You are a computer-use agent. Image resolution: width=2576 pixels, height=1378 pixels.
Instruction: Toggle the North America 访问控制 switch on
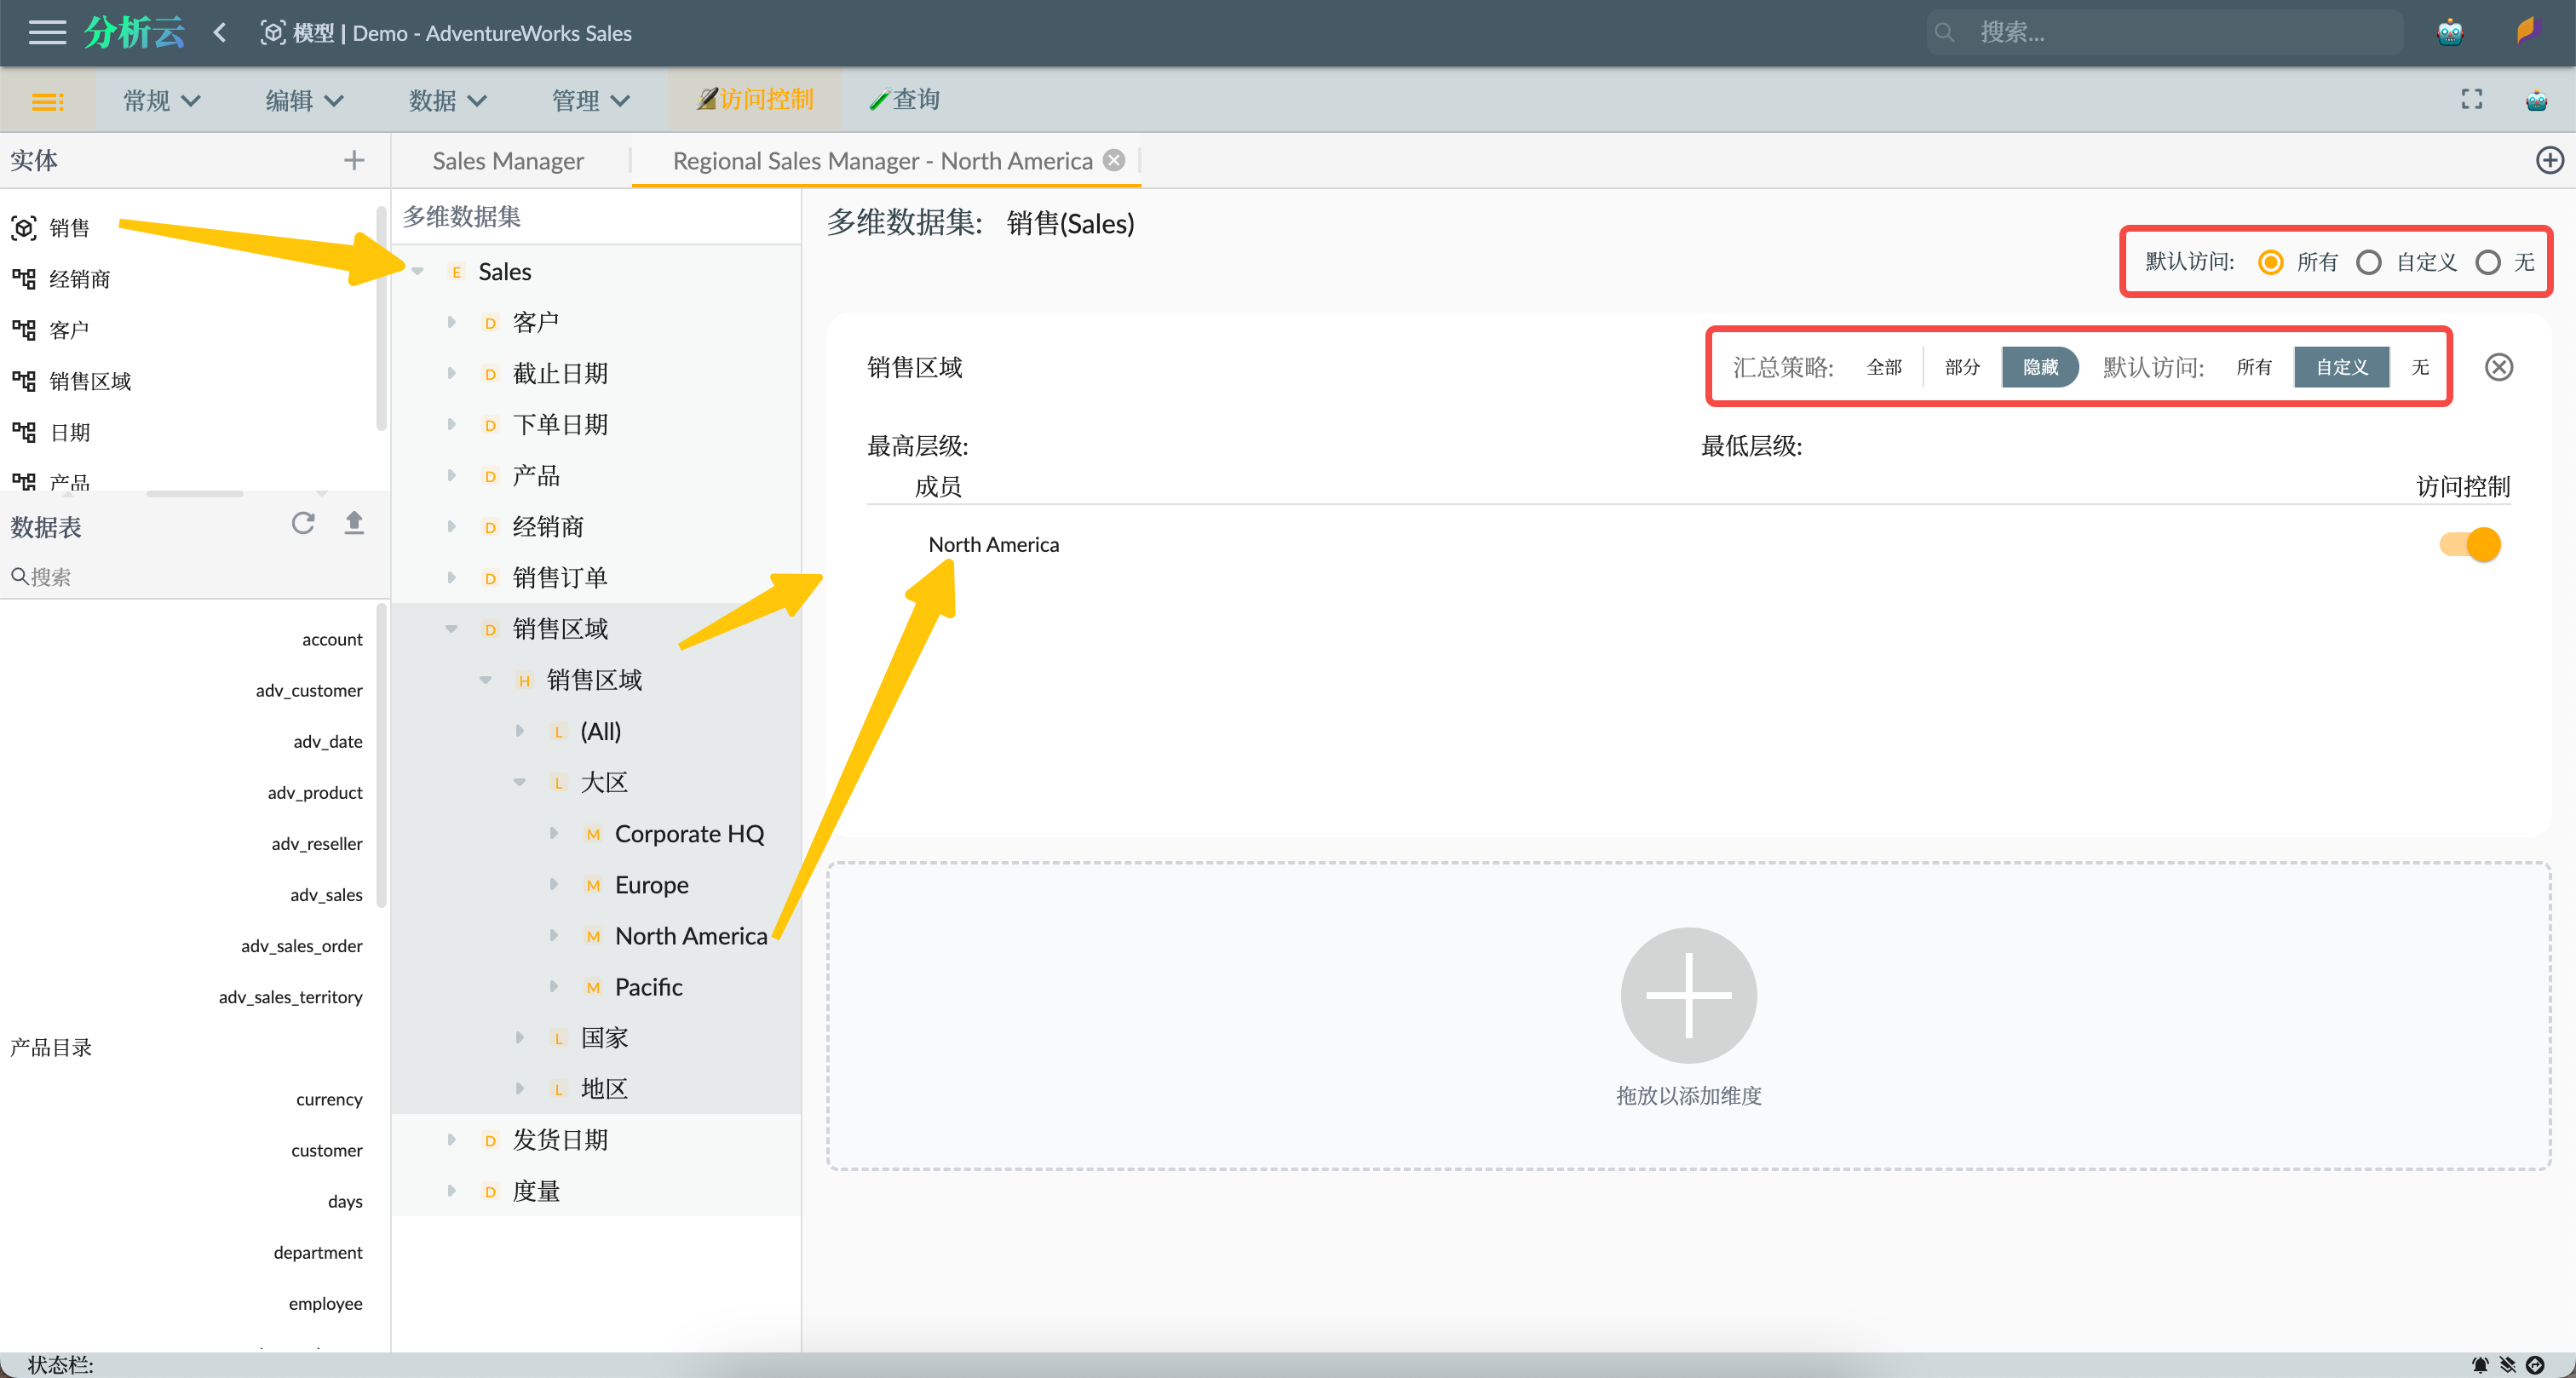click(2470, 543)
